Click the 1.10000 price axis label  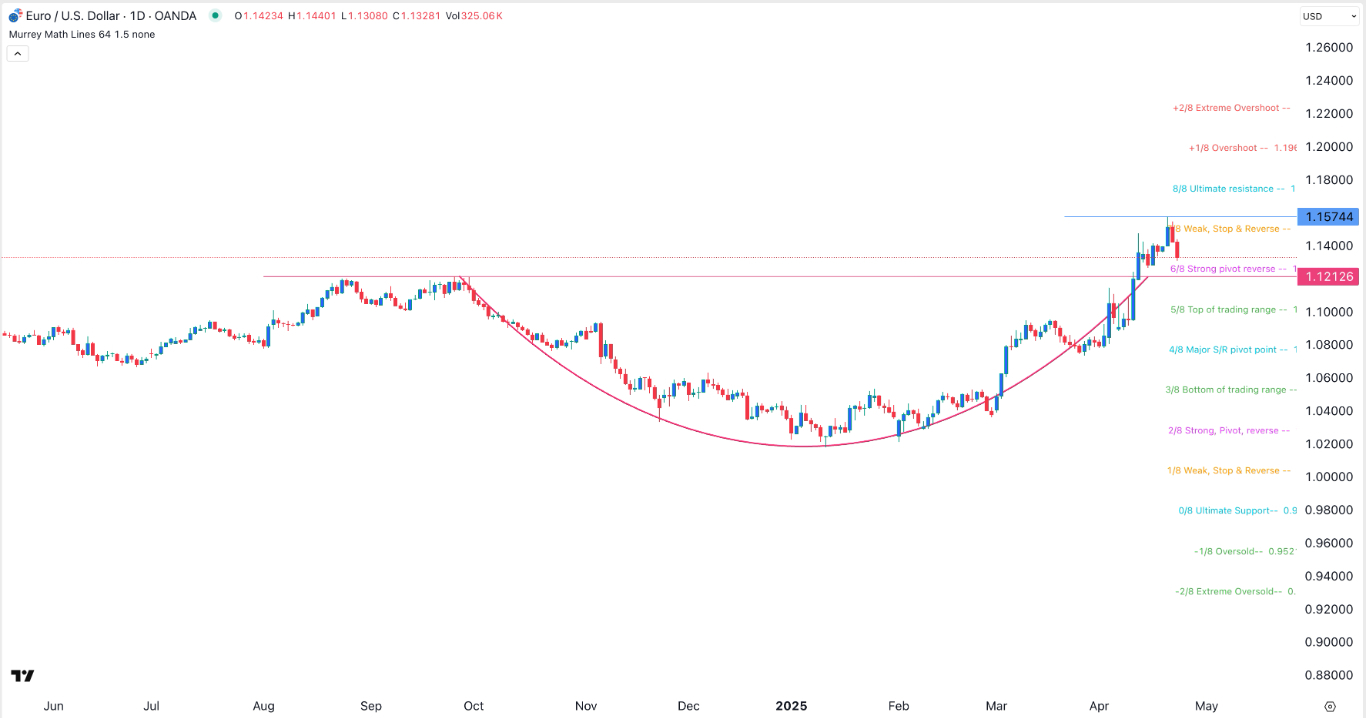pyautogui.click(x=1329, y=312)
